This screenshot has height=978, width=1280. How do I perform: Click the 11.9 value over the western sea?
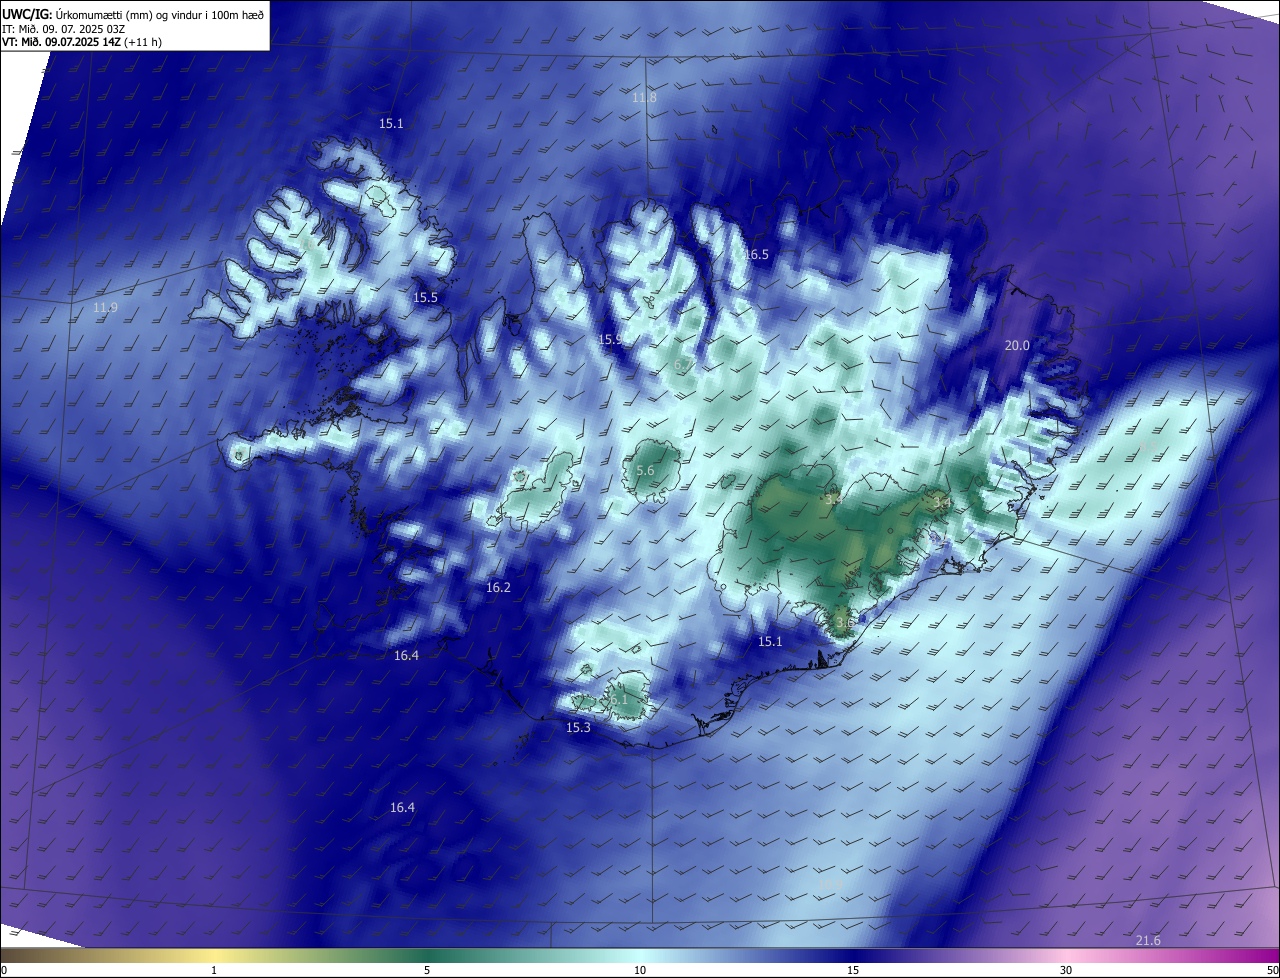105,307
